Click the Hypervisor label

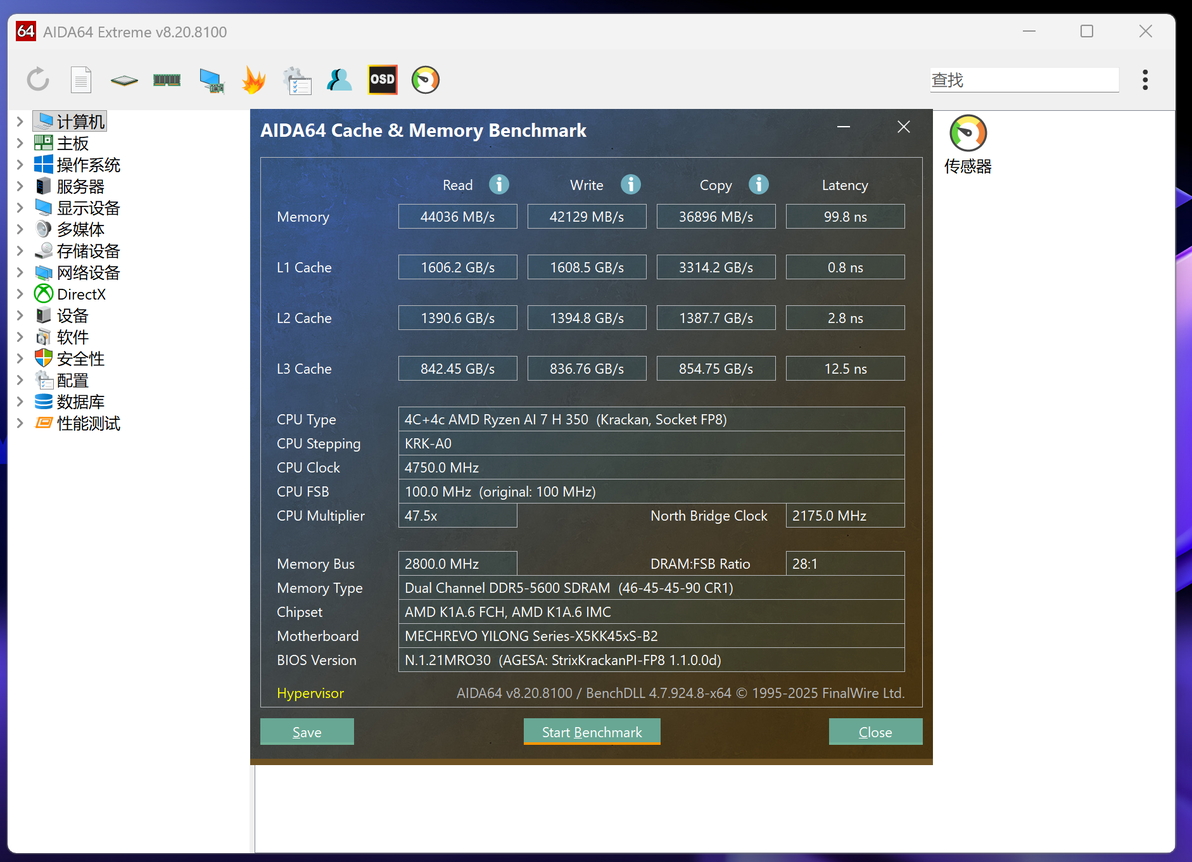310,692
